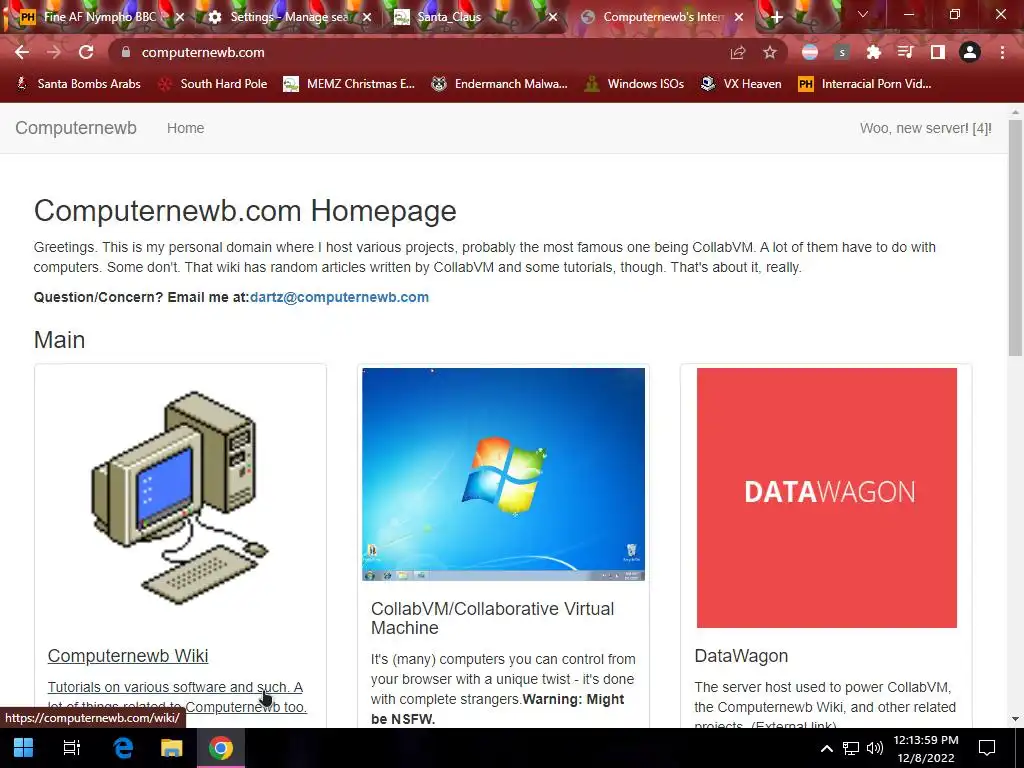Open the South Hard Pole bookmark

[x=215, y=84]
